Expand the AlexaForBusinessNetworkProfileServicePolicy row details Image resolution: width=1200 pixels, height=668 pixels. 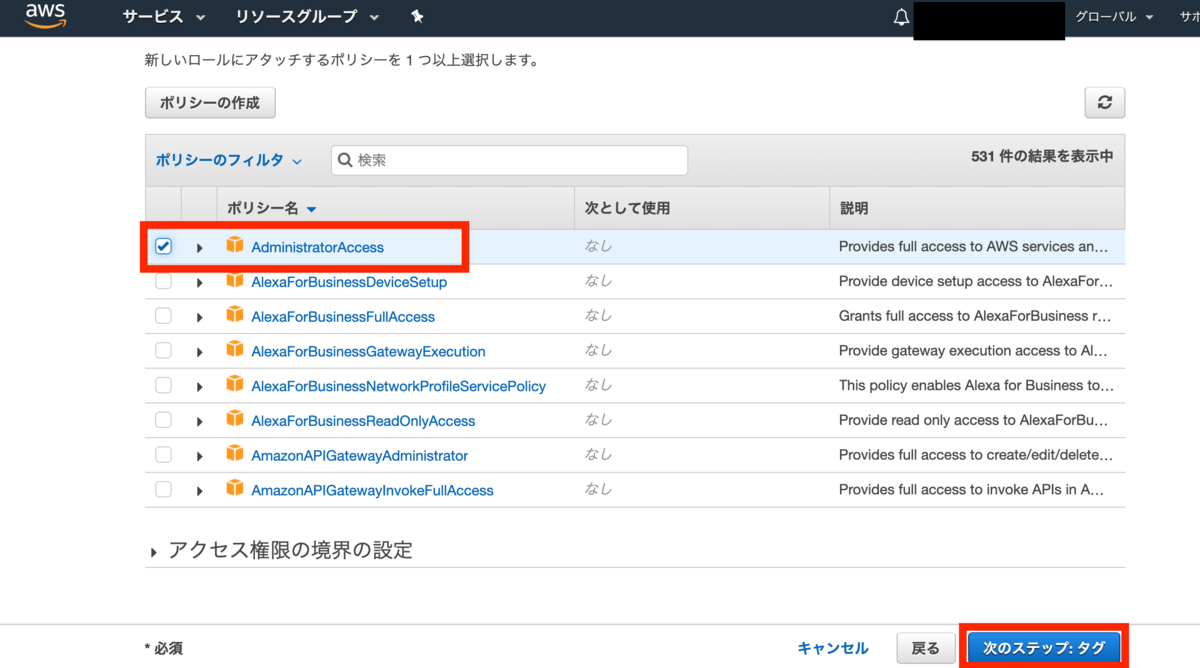tap(199, 386)
